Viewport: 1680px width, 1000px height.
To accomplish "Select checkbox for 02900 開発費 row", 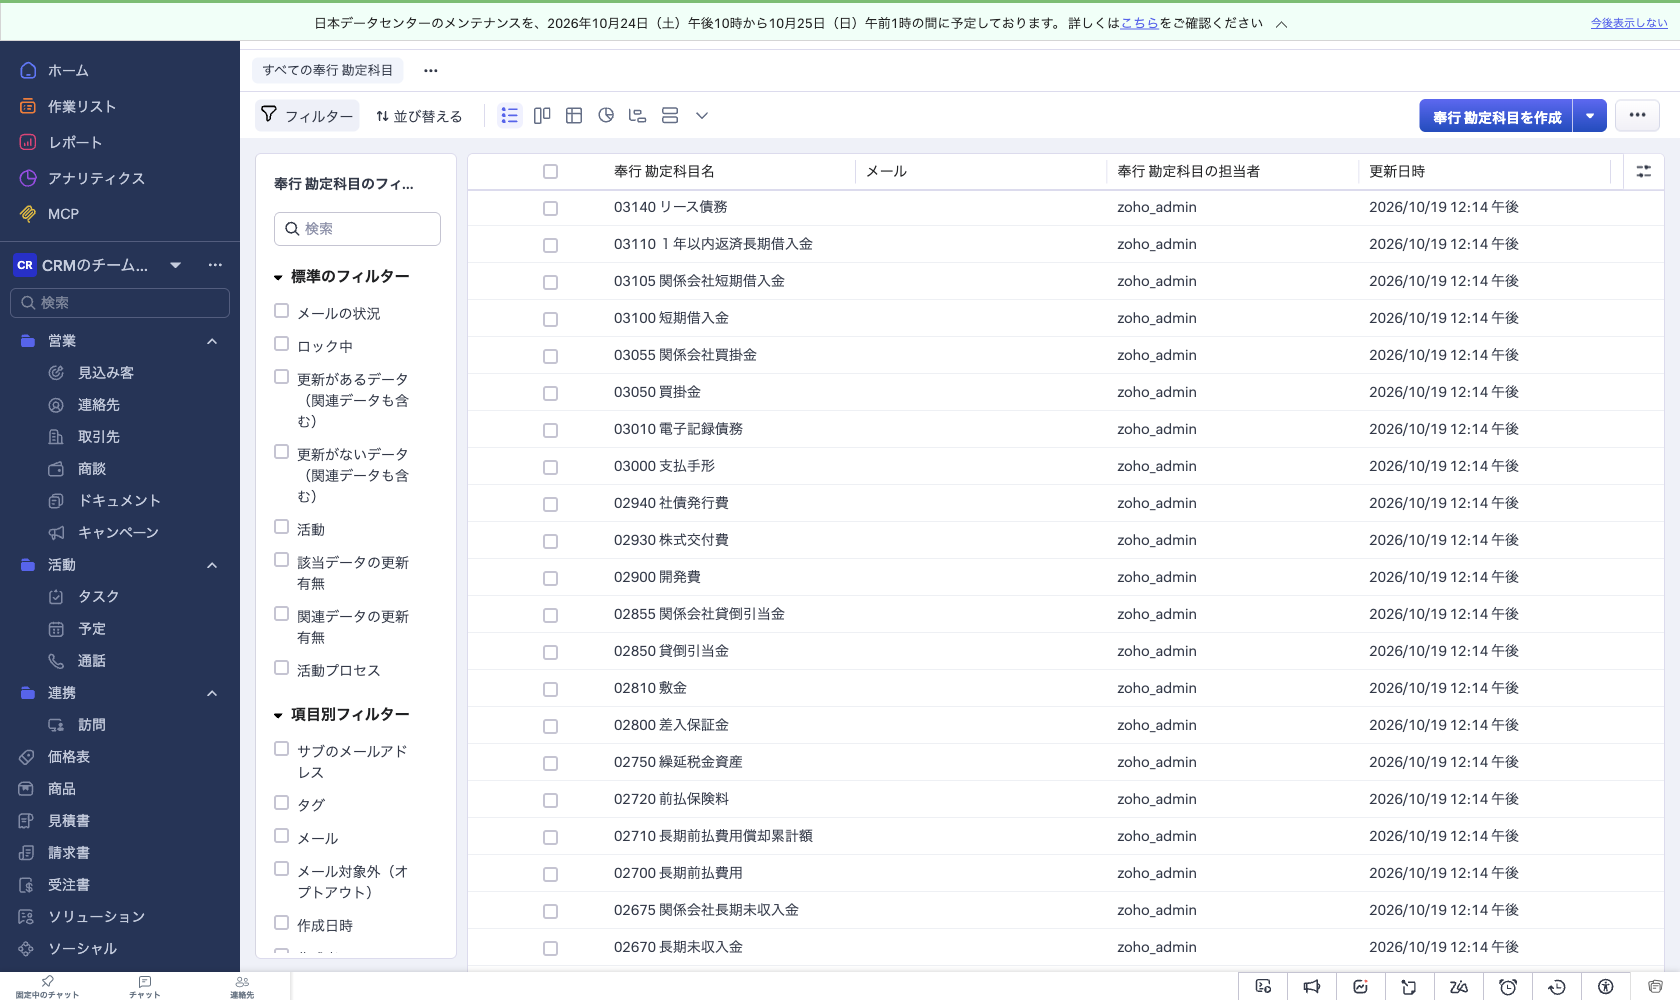I will [x=550, y=578].
